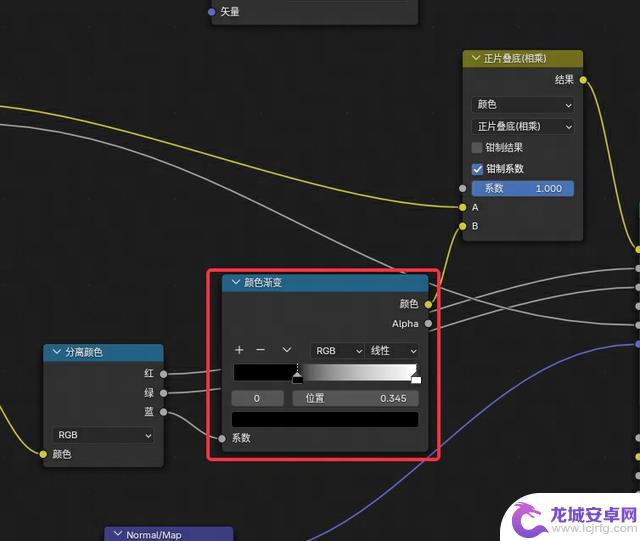Open color ramp tools chevron menu
640x541 pixels.
pos(287,350)
